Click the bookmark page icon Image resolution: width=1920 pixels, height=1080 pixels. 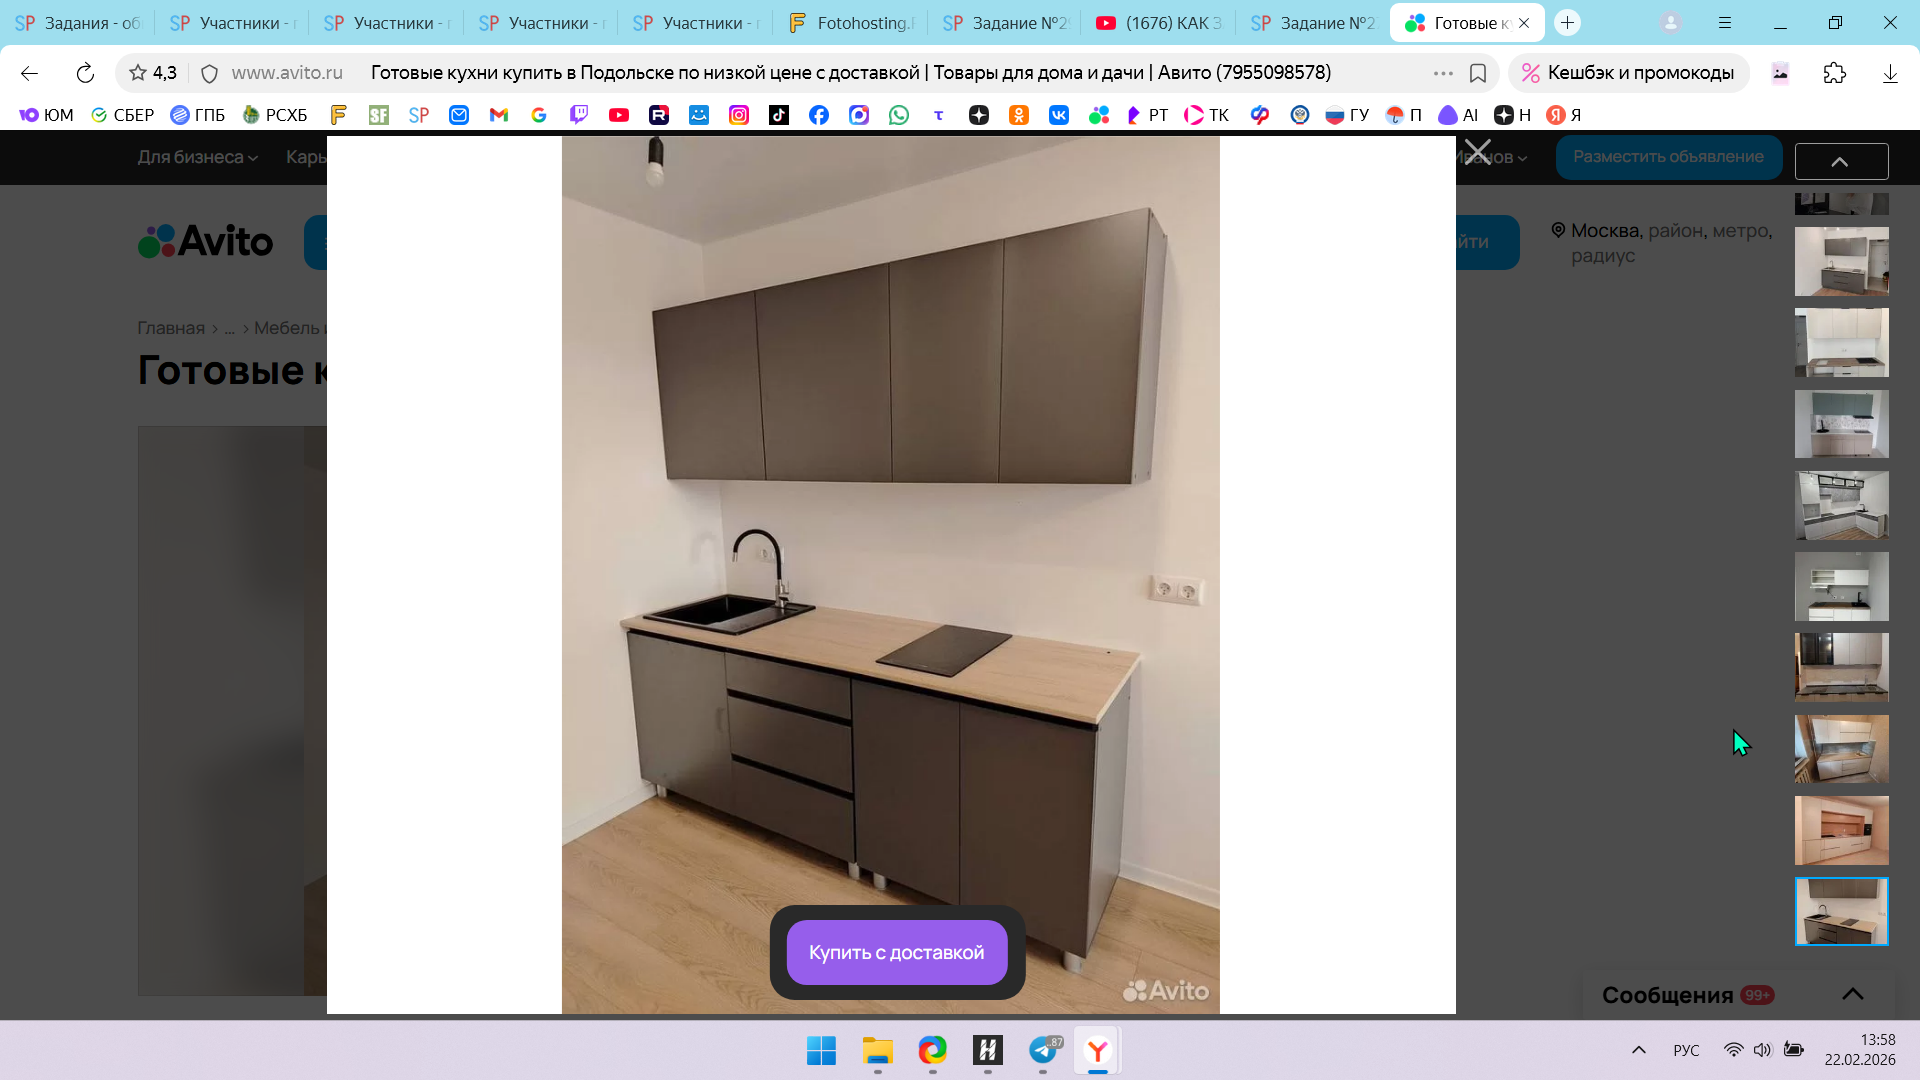point(1478,73)
